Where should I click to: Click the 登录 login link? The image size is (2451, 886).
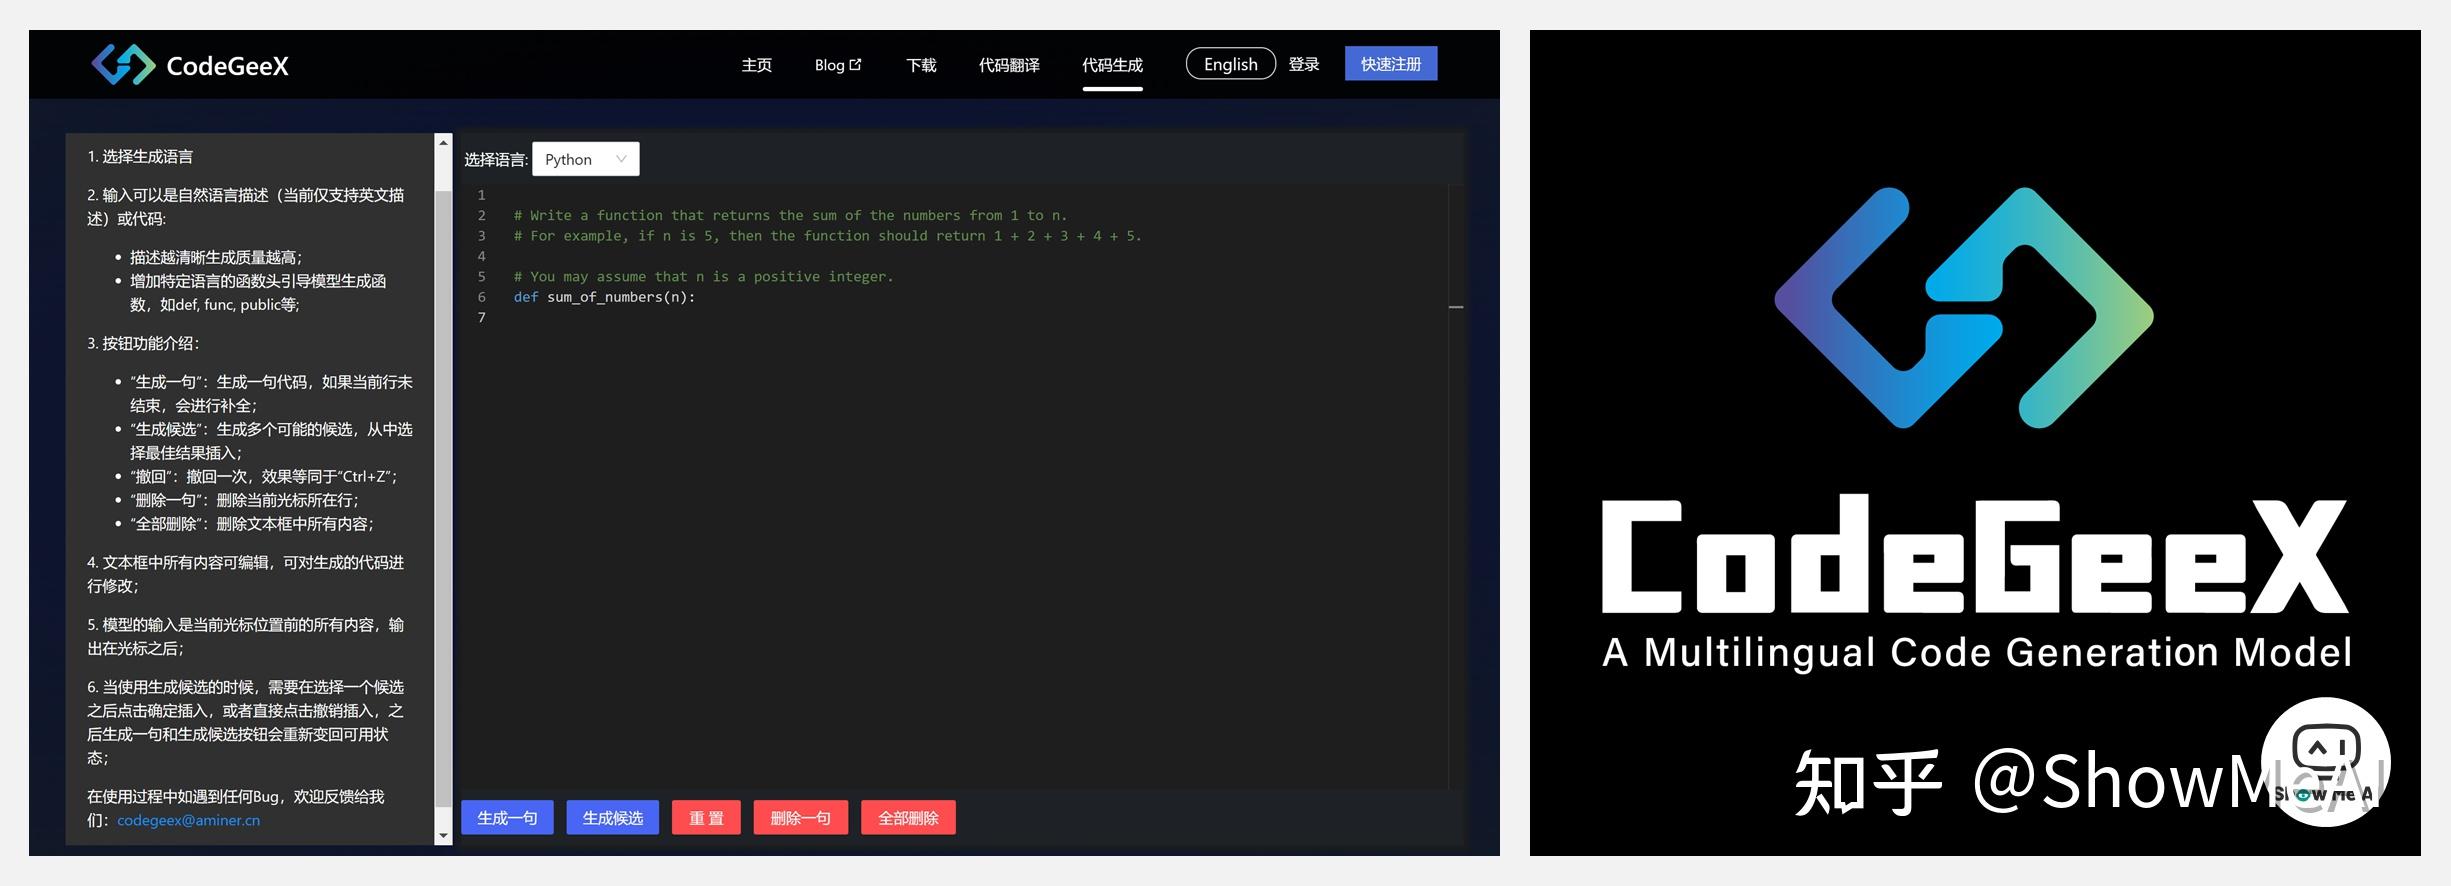pos(1304,64)
